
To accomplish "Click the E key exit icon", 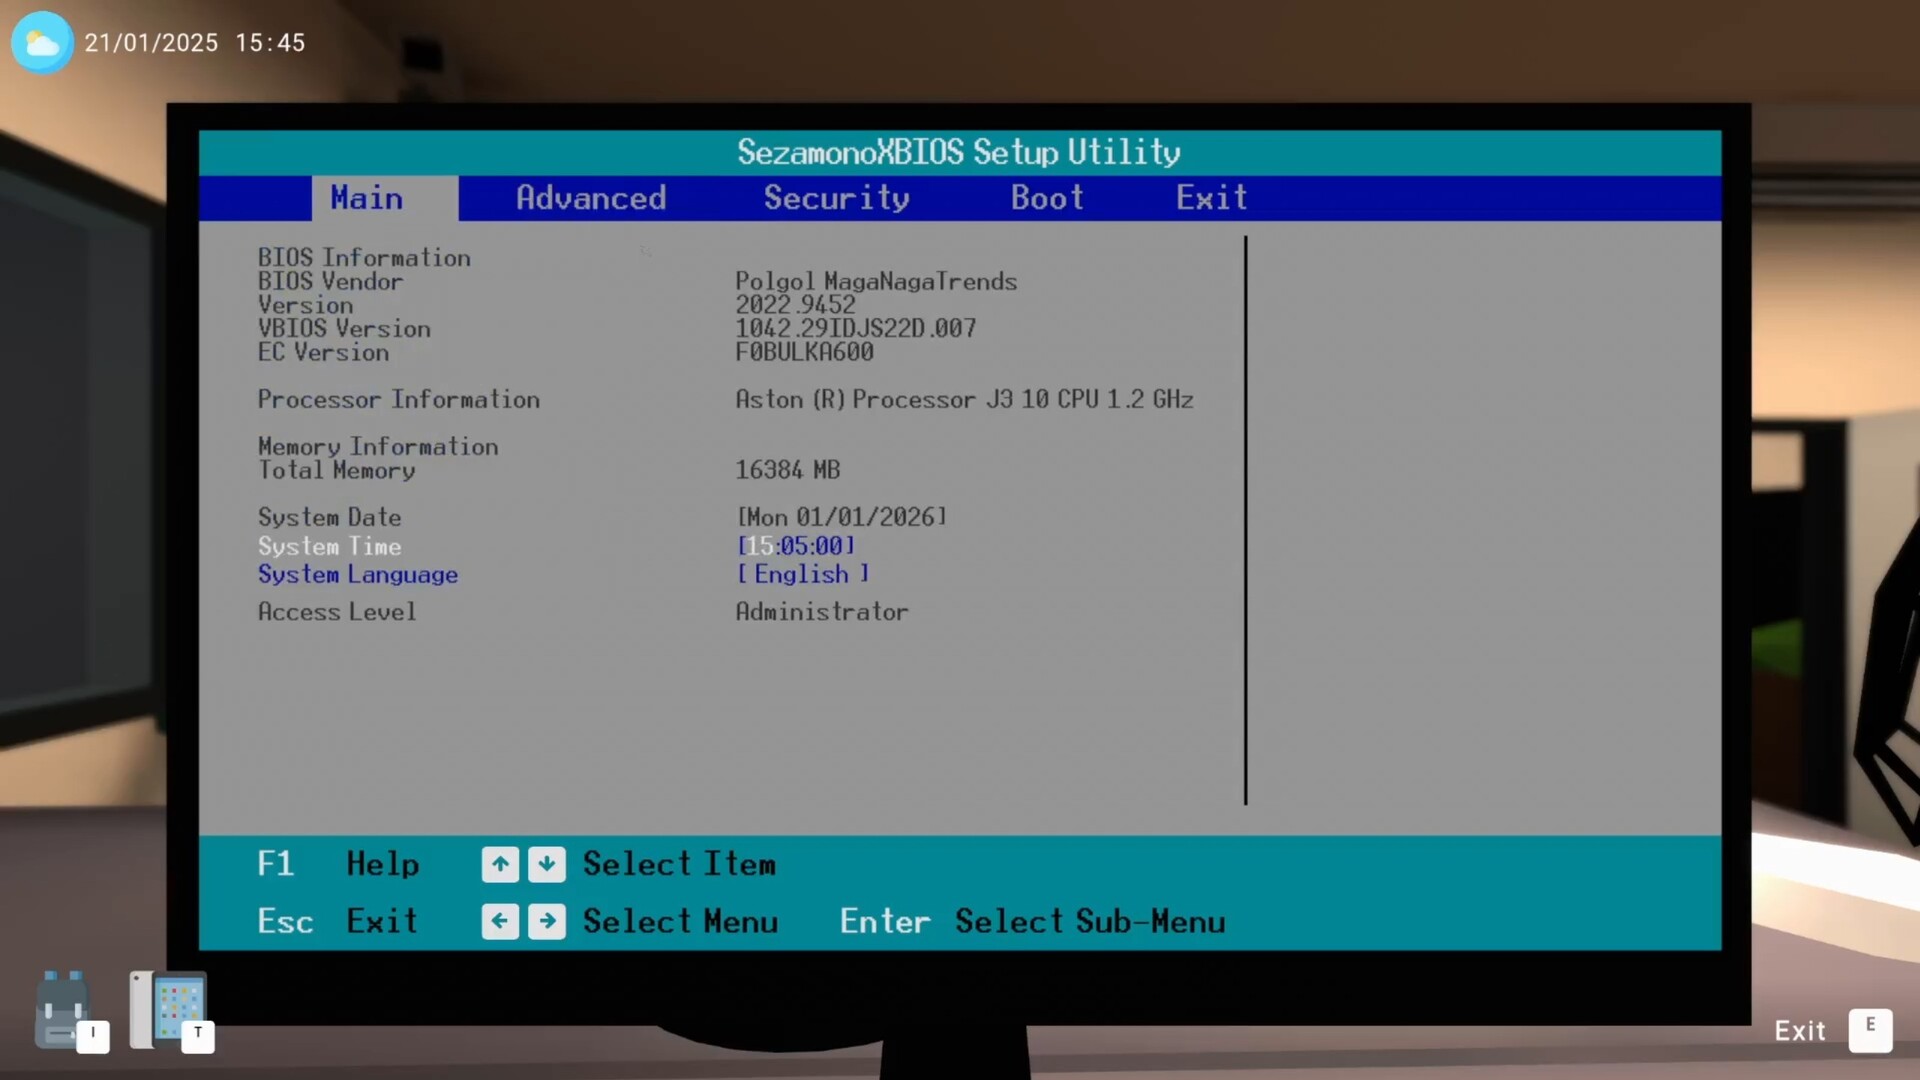I will tap(1869, 1030).
